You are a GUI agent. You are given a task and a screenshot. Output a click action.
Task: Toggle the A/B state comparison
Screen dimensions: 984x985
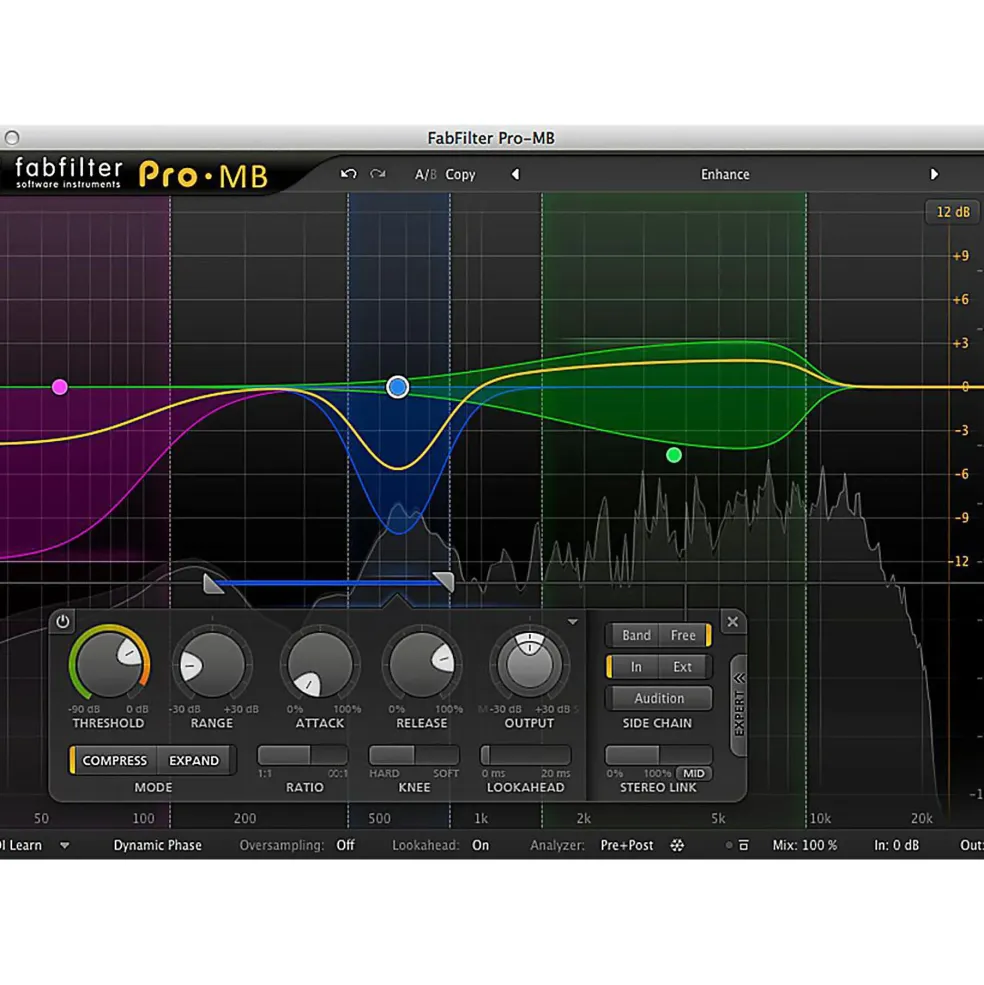click(x=425, y=175)
